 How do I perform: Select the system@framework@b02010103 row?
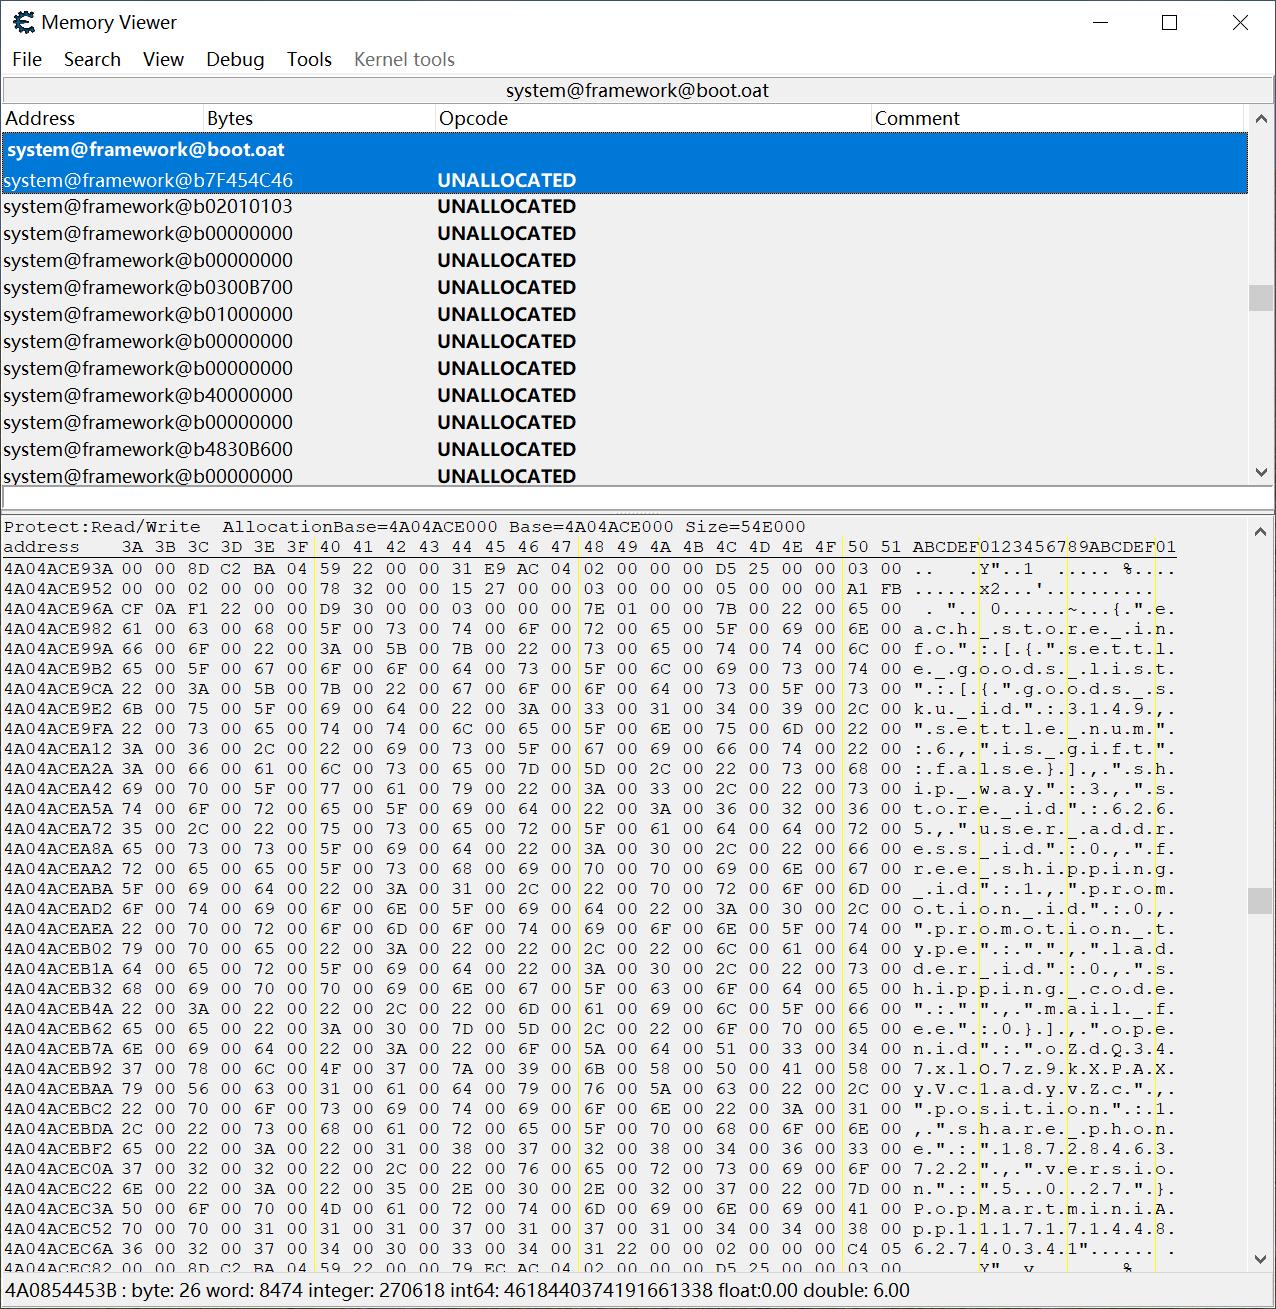coord(148,207)
